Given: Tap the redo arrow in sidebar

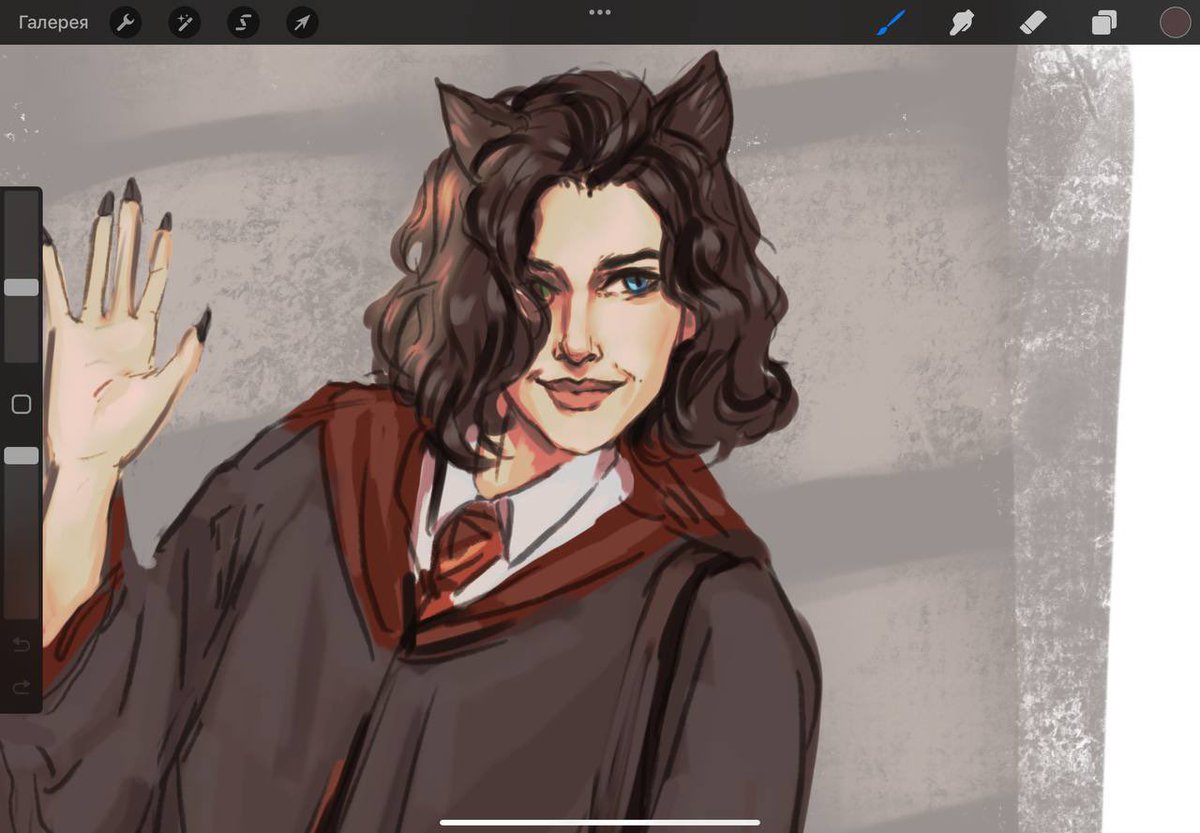Looking at the screenshot, I should click(x=21, y=687).
